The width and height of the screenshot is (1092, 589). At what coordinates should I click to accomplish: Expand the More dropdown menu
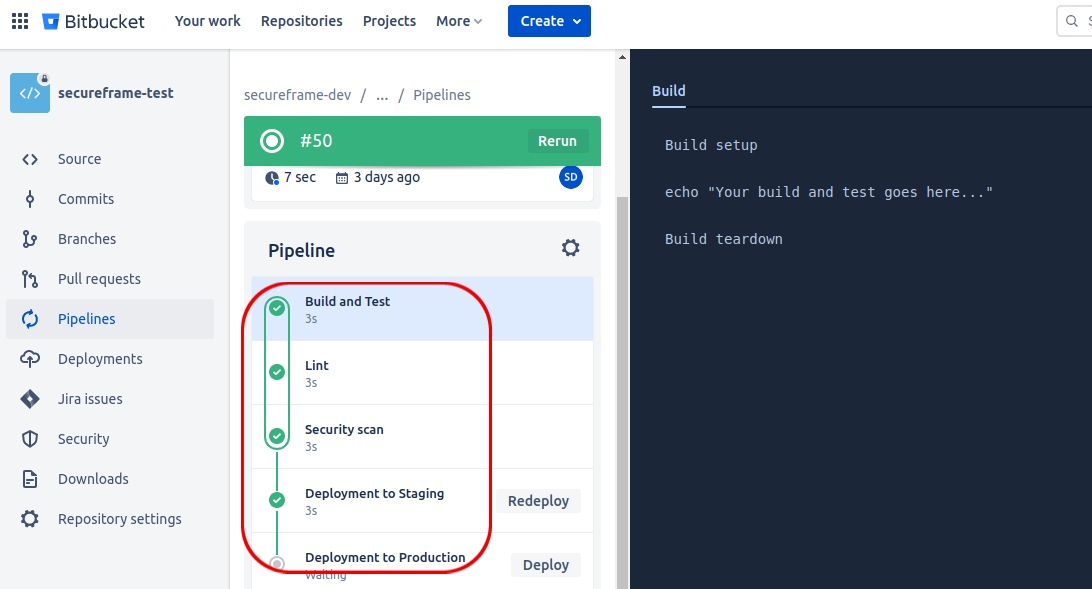click(459, 21)
